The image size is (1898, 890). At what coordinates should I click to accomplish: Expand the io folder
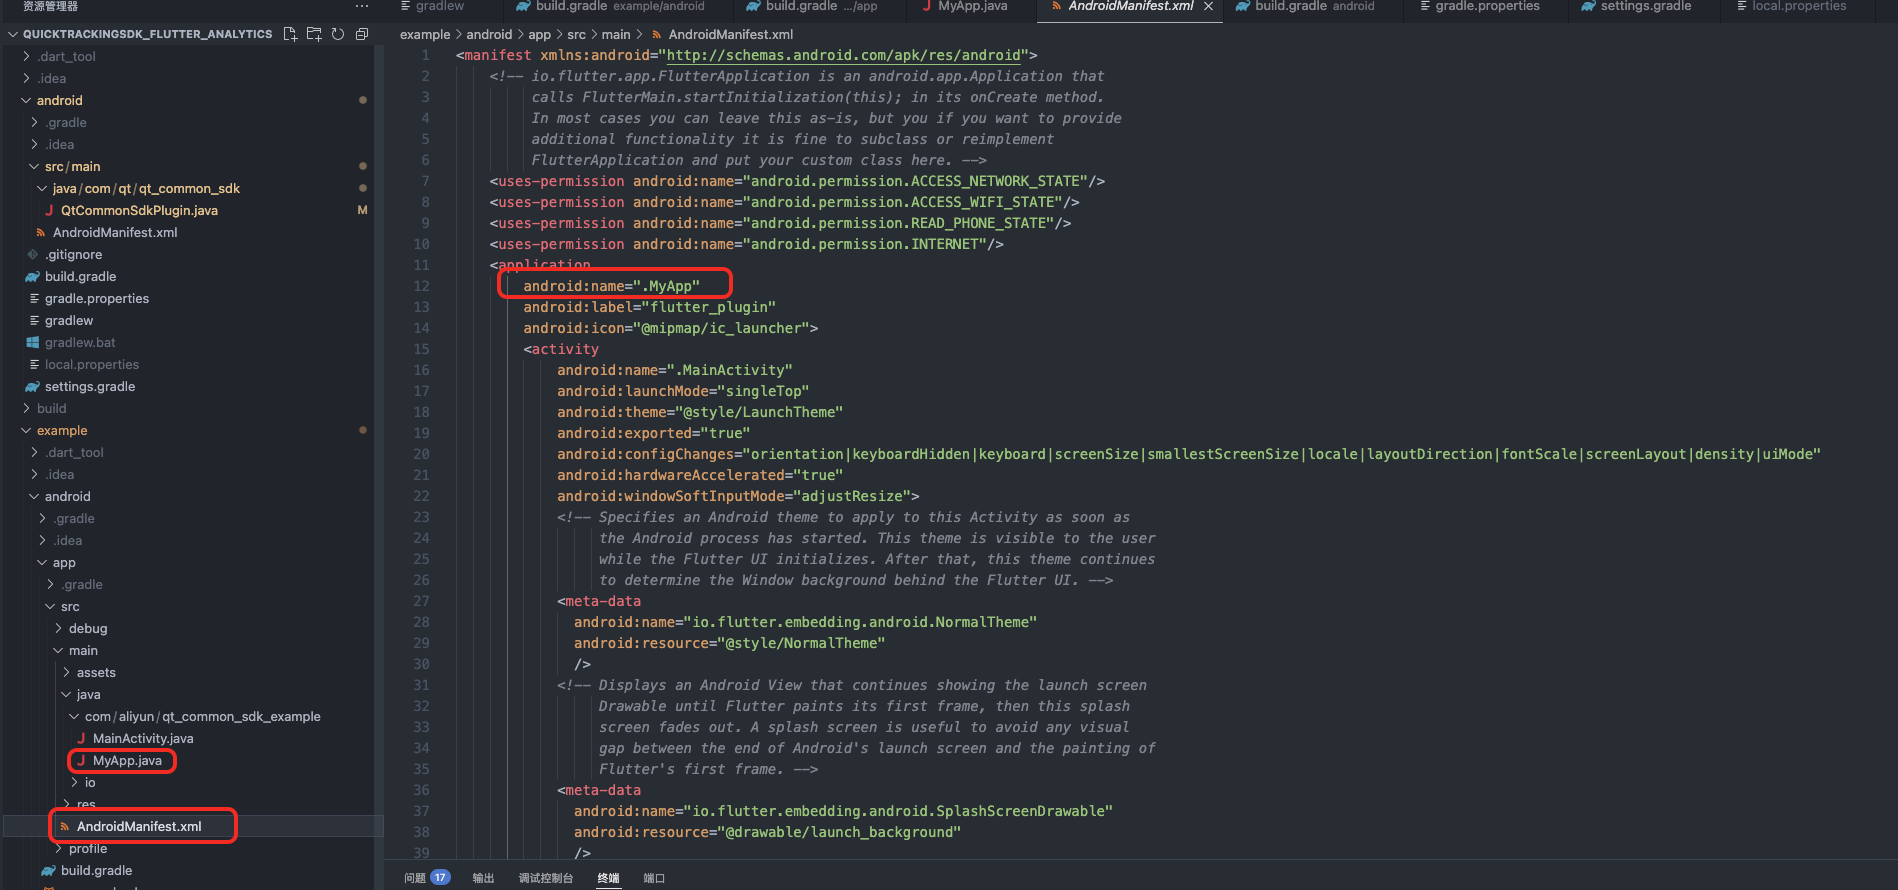90,782
